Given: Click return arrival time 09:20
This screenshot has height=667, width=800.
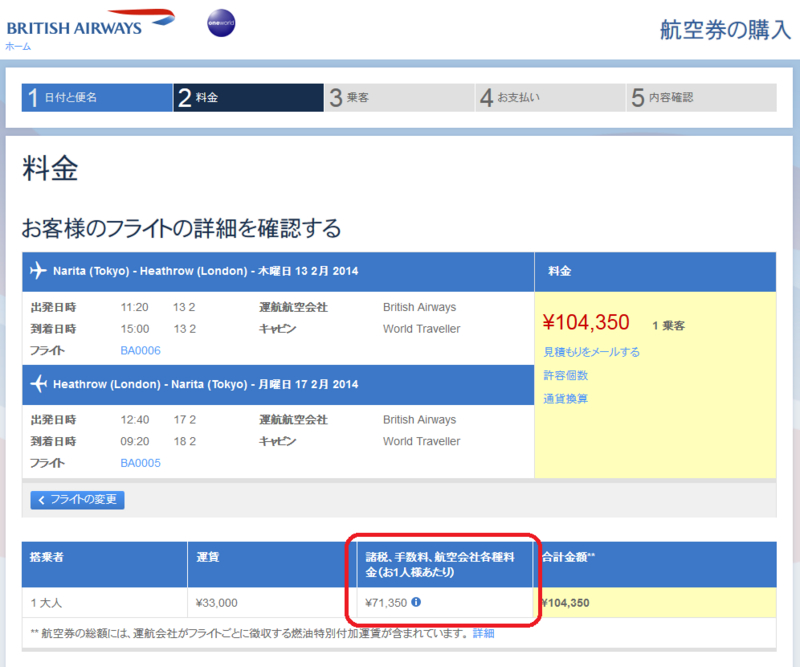Looking at the screenshot, I should coord(135,441).
